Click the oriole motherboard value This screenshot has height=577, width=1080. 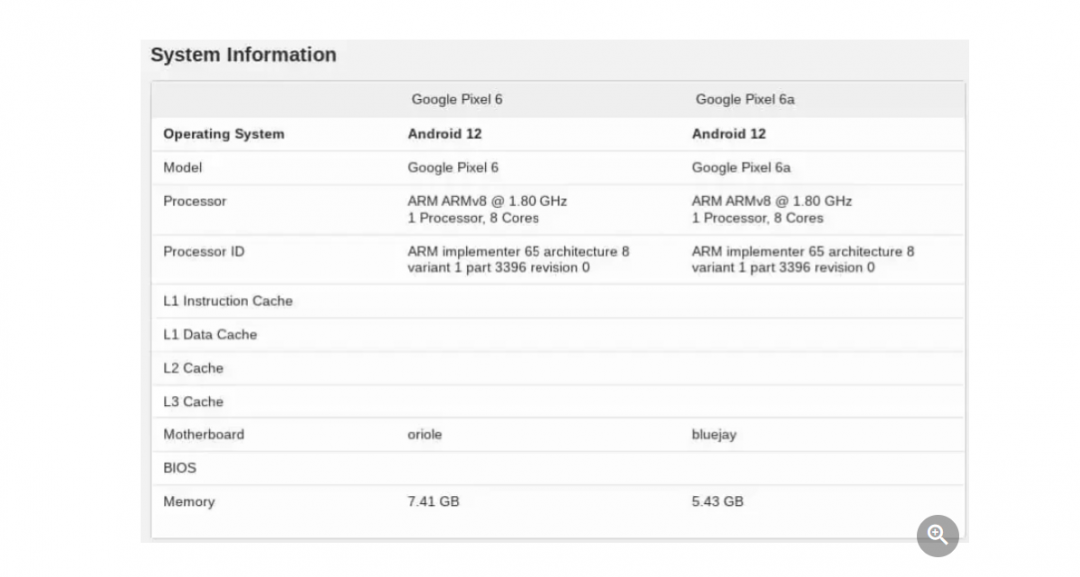424,434
